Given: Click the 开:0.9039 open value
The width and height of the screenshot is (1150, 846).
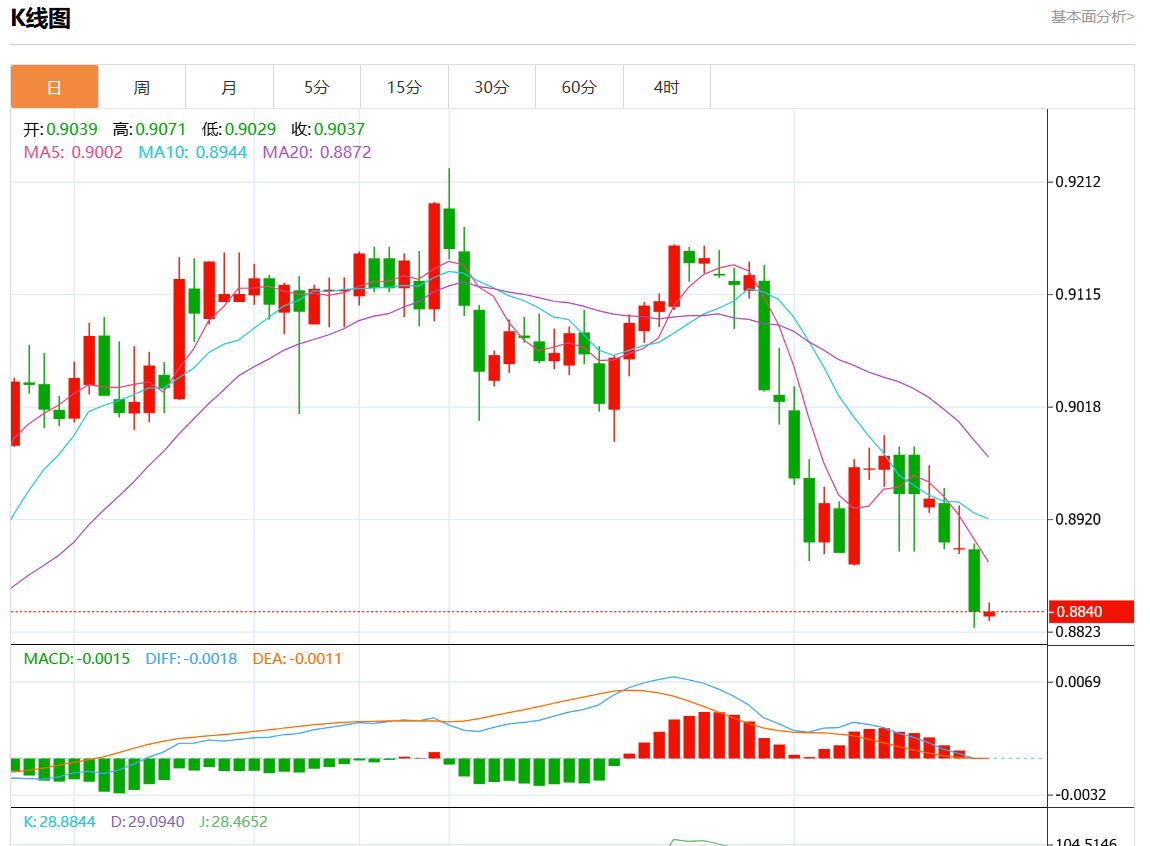Looking at the screenshot, I should click(60, 130).
